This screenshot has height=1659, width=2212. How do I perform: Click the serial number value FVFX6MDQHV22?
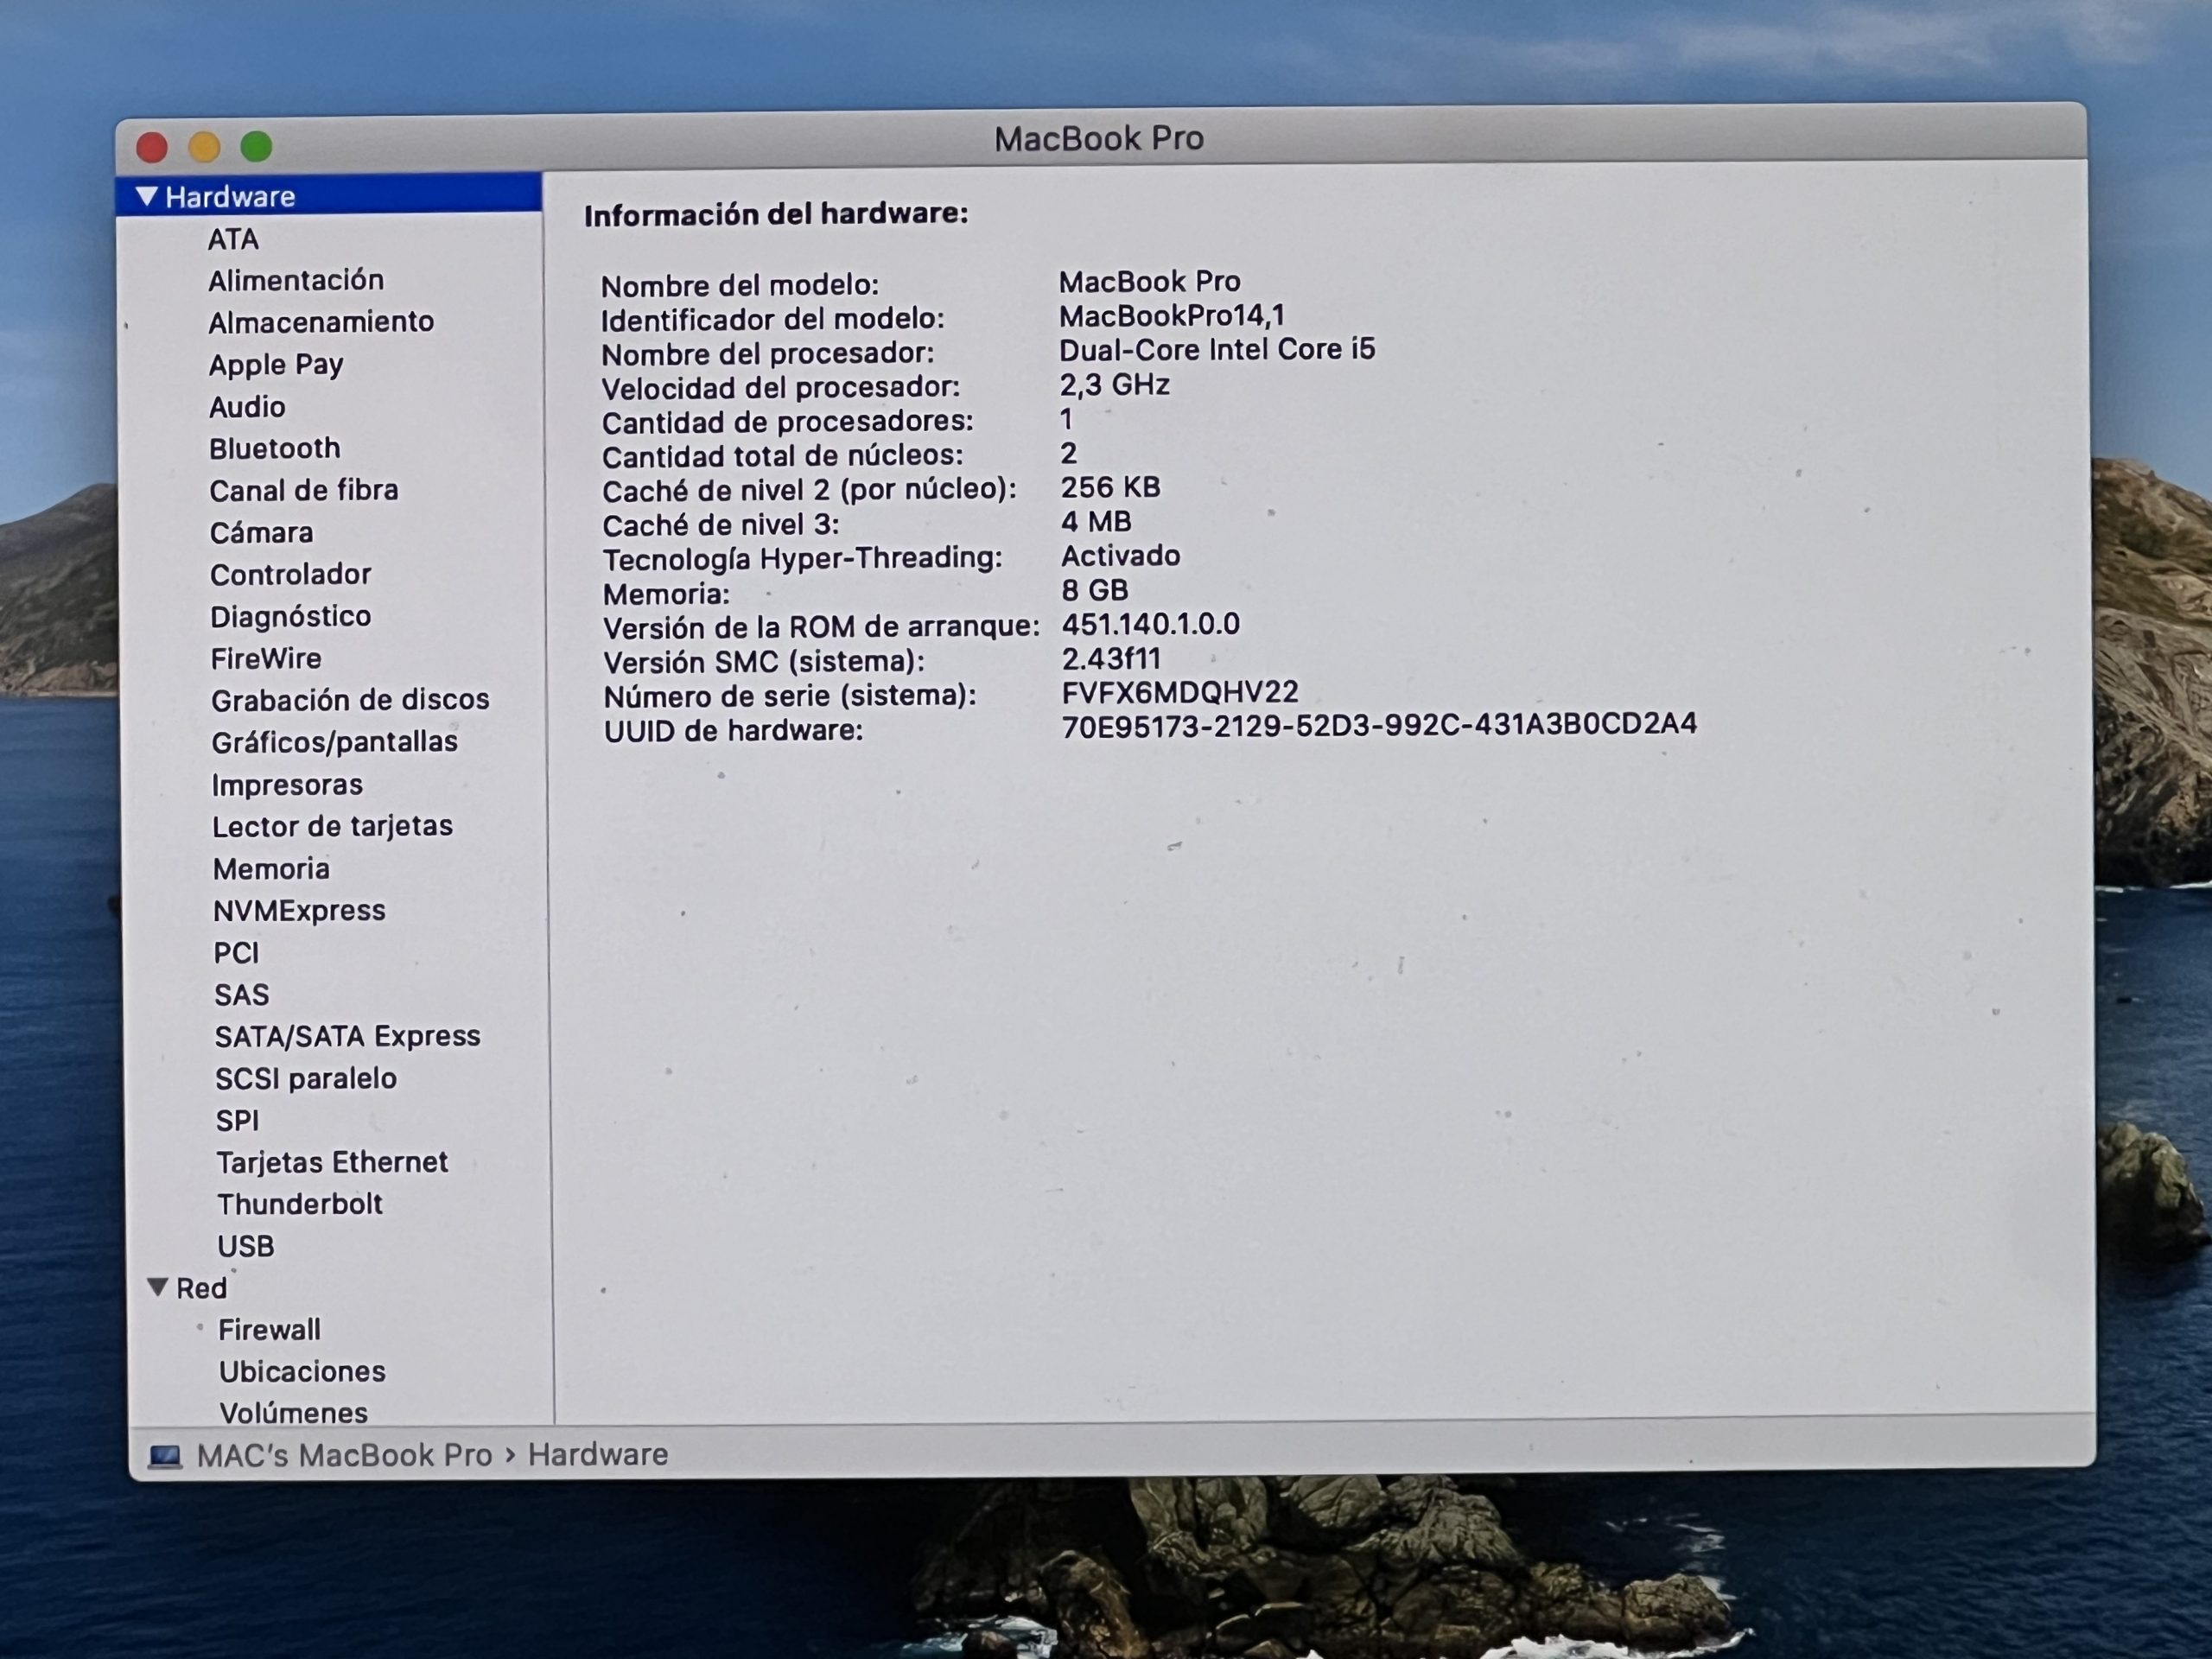click(x=1179, y=692)
